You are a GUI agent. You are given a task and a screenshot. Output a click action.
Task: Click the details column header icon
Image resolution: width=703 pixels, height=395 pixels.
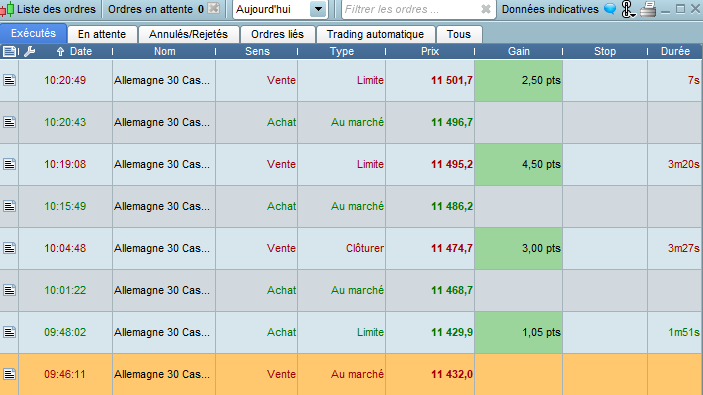click(9, 52)
